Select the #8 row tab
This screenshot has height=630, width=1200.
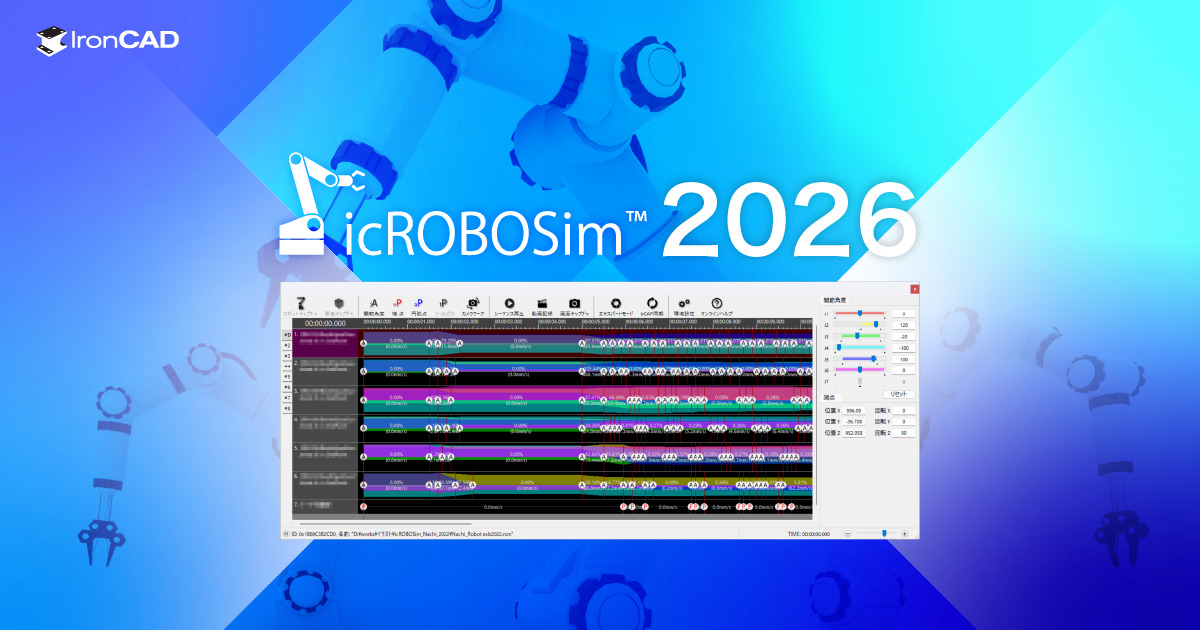click(x=287, y=408)
